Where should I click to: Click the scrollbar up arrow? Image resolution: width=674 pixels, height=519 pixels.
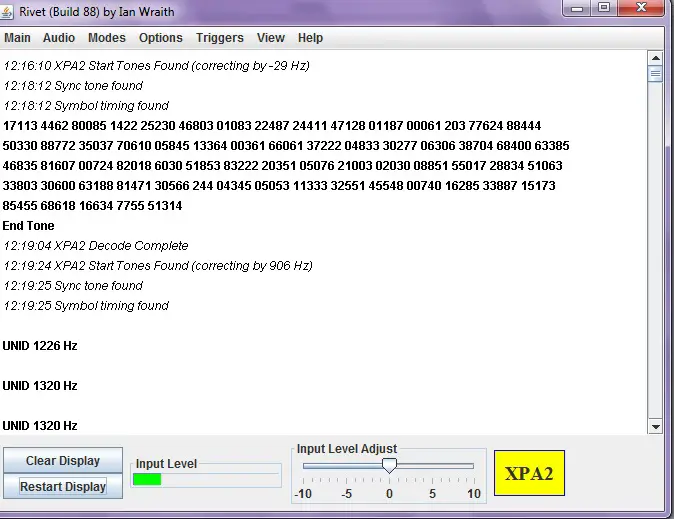(x=656, y=58)
